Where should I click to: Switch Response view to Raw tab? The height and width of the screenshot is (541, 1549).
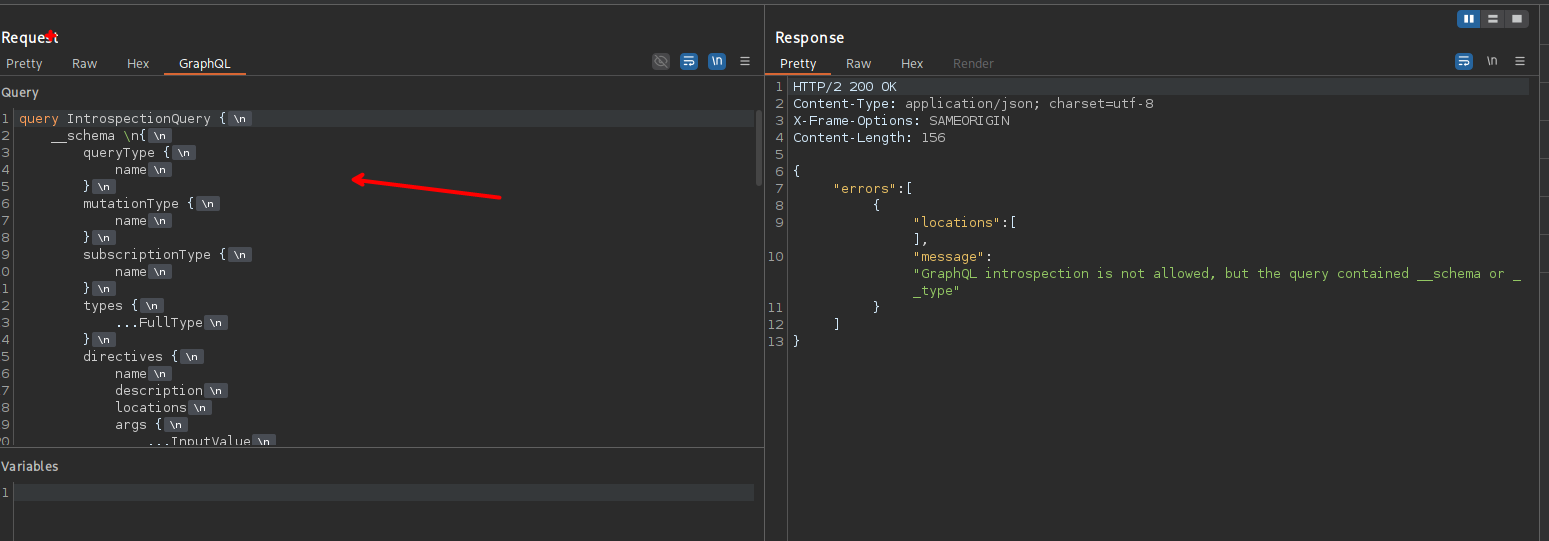858,64
